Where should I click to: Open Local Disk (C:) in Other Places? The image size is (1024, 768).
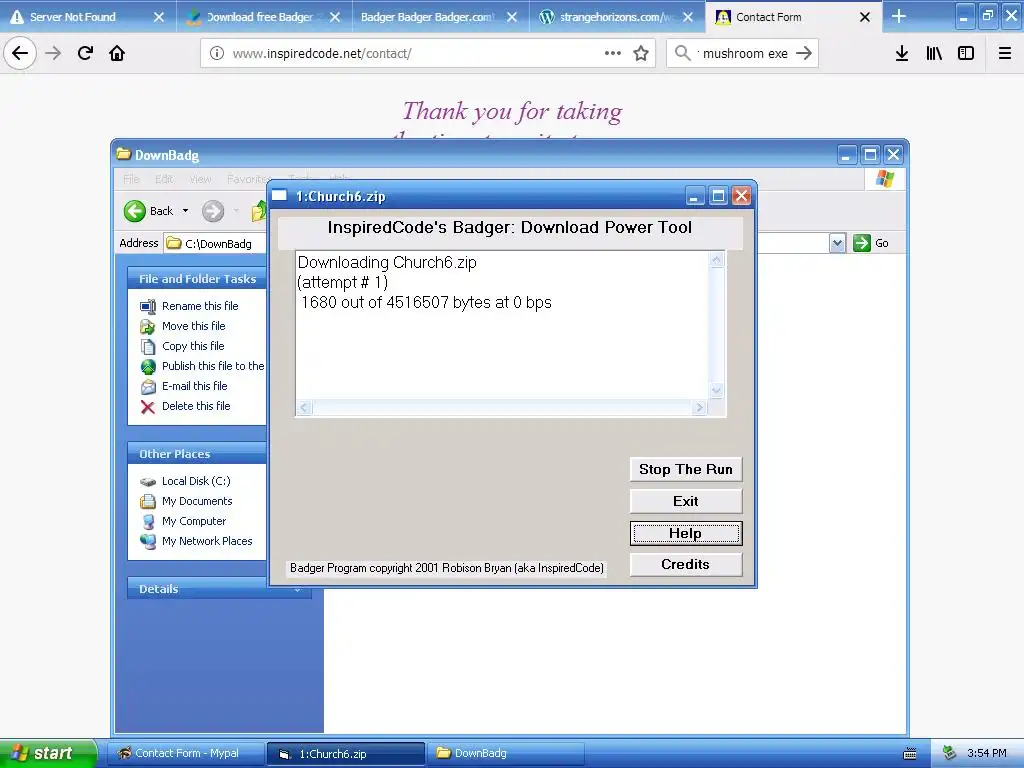(x=196, y=481)
